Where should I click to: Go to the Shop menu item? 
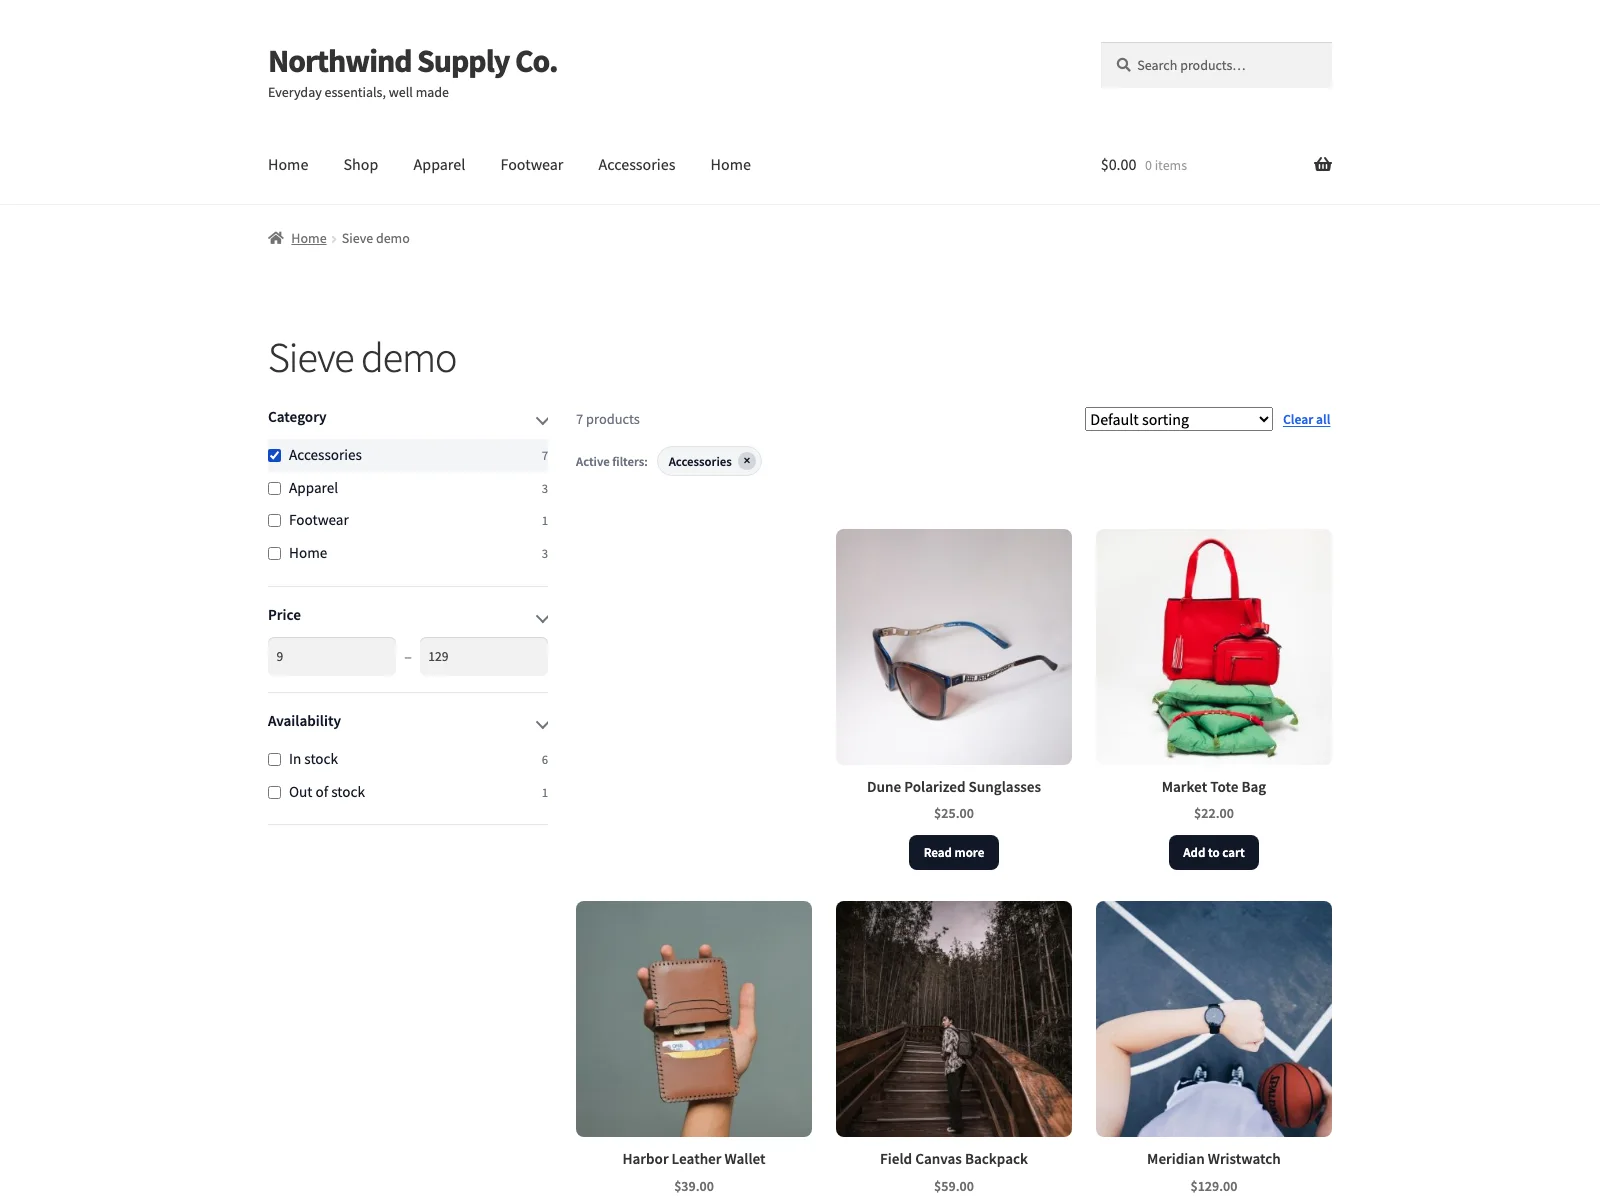[361, 165]
